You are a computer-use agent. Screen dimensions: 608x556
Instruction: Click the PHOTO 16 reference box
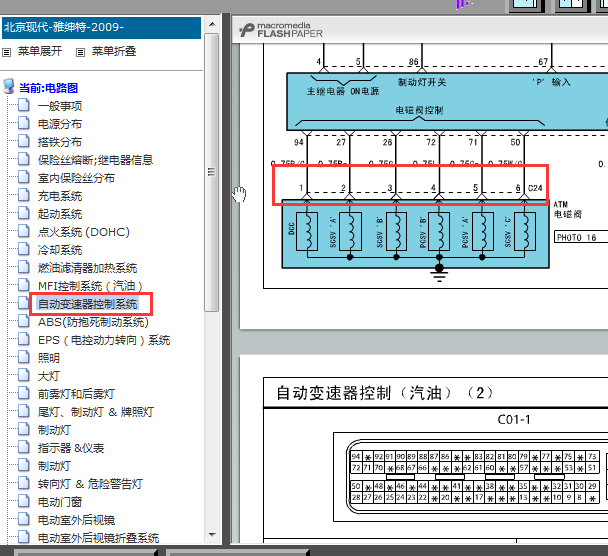(580, 237)
